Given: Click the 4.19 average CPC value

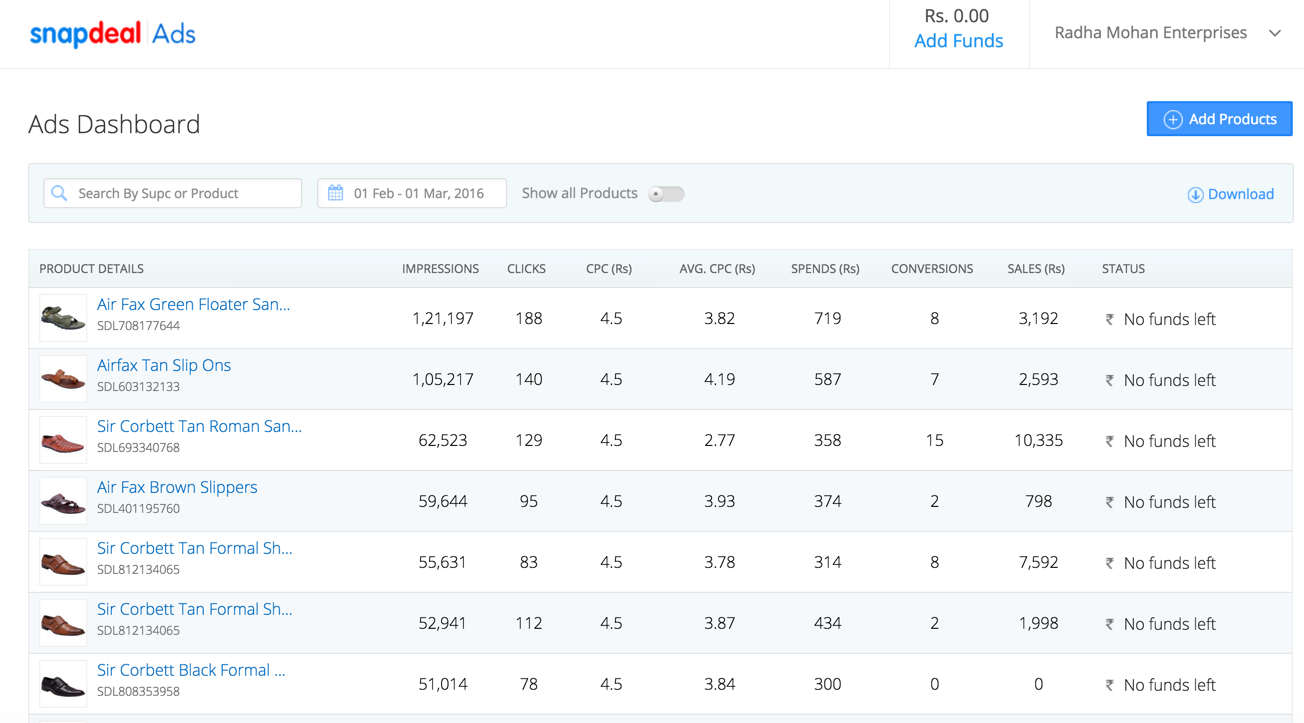Looking at the screenshot, I should (719, 380).
